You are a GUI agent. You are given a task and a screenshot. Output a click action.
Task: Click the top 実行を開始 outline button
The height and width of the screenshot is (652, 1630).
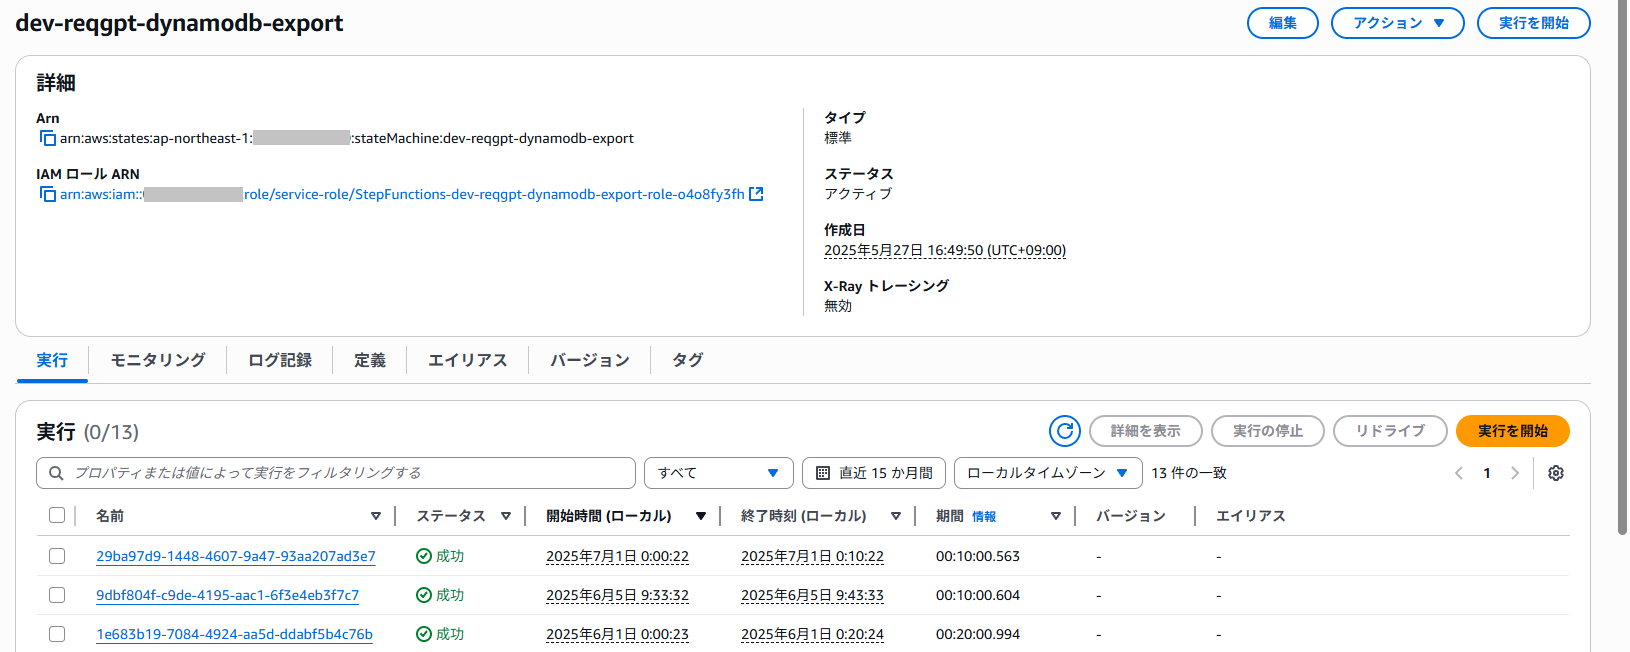tap(1534, 23)
